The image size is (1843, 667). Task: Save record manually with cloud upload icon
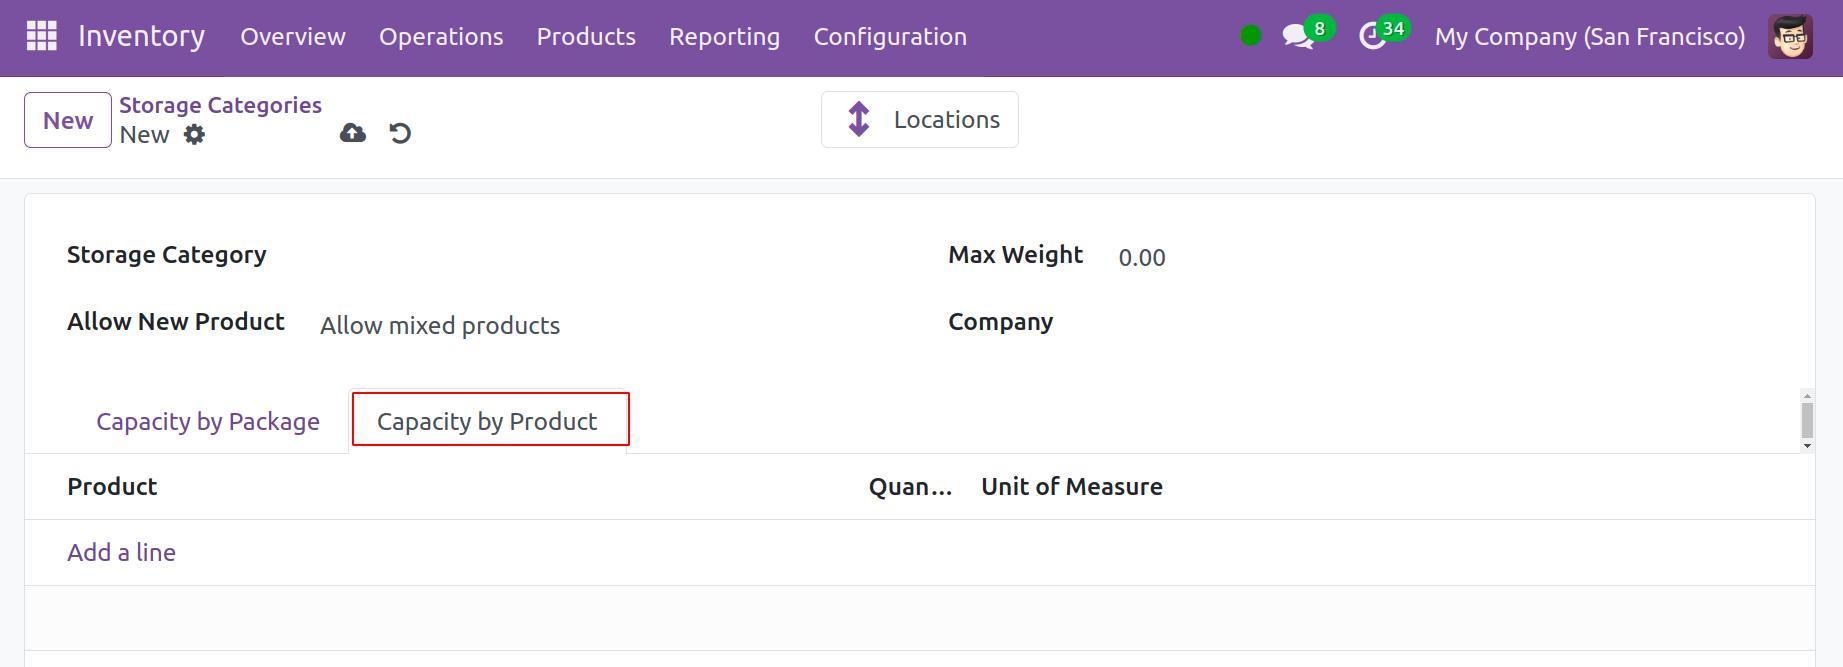click(353, 133)
